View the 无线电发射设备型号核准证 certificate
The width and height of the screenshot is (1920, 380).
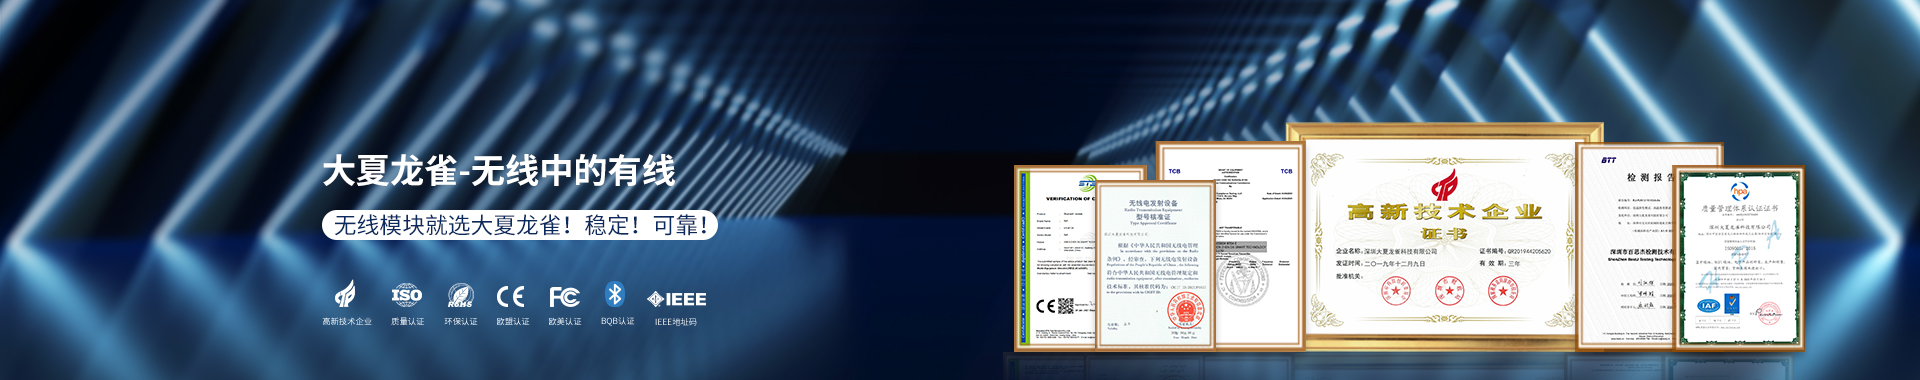pos(1154,266)
